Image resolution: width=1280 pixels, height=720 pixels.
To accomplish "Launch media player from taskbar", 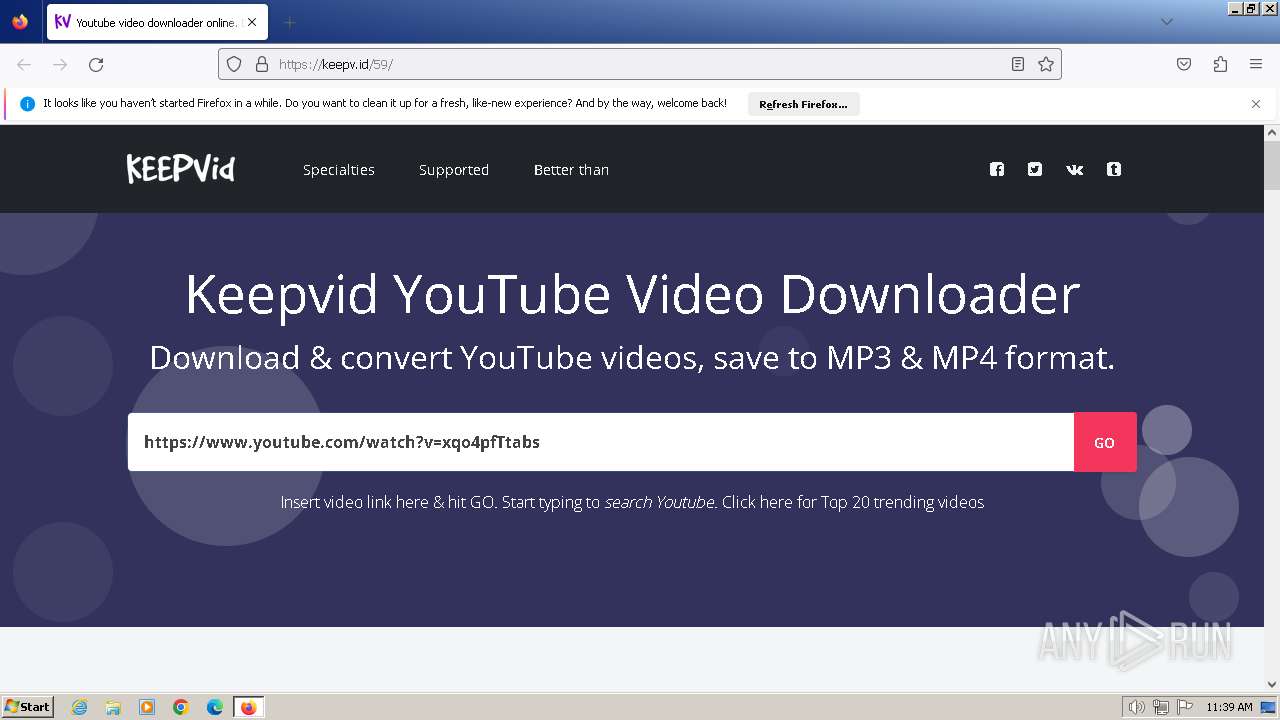I will pyautogui.click(x=147, y=707).
